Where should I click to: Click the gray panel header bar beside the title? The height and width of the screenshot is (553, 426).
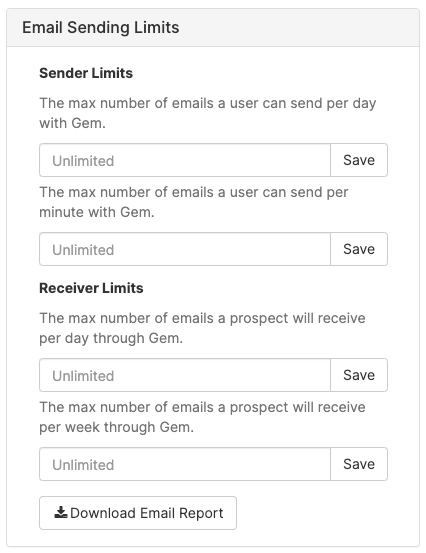[300, 28]
